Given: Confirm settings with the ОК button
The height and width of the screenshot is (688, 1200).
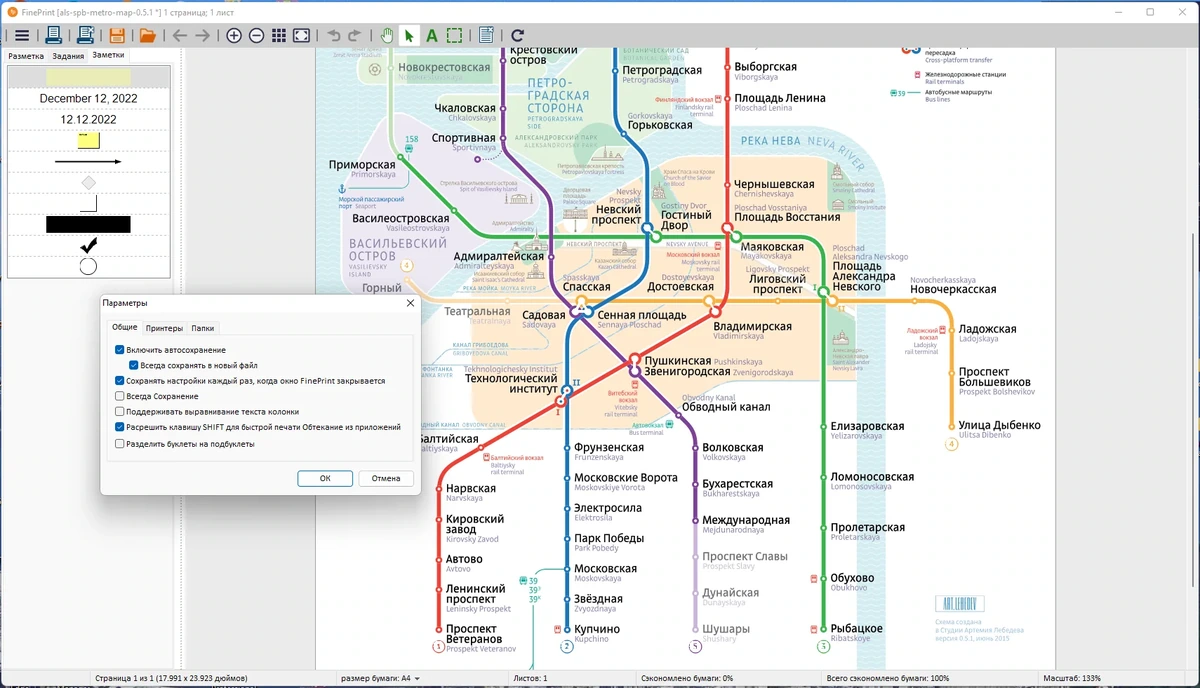Looking at the screenshot, I should point(325,478).
